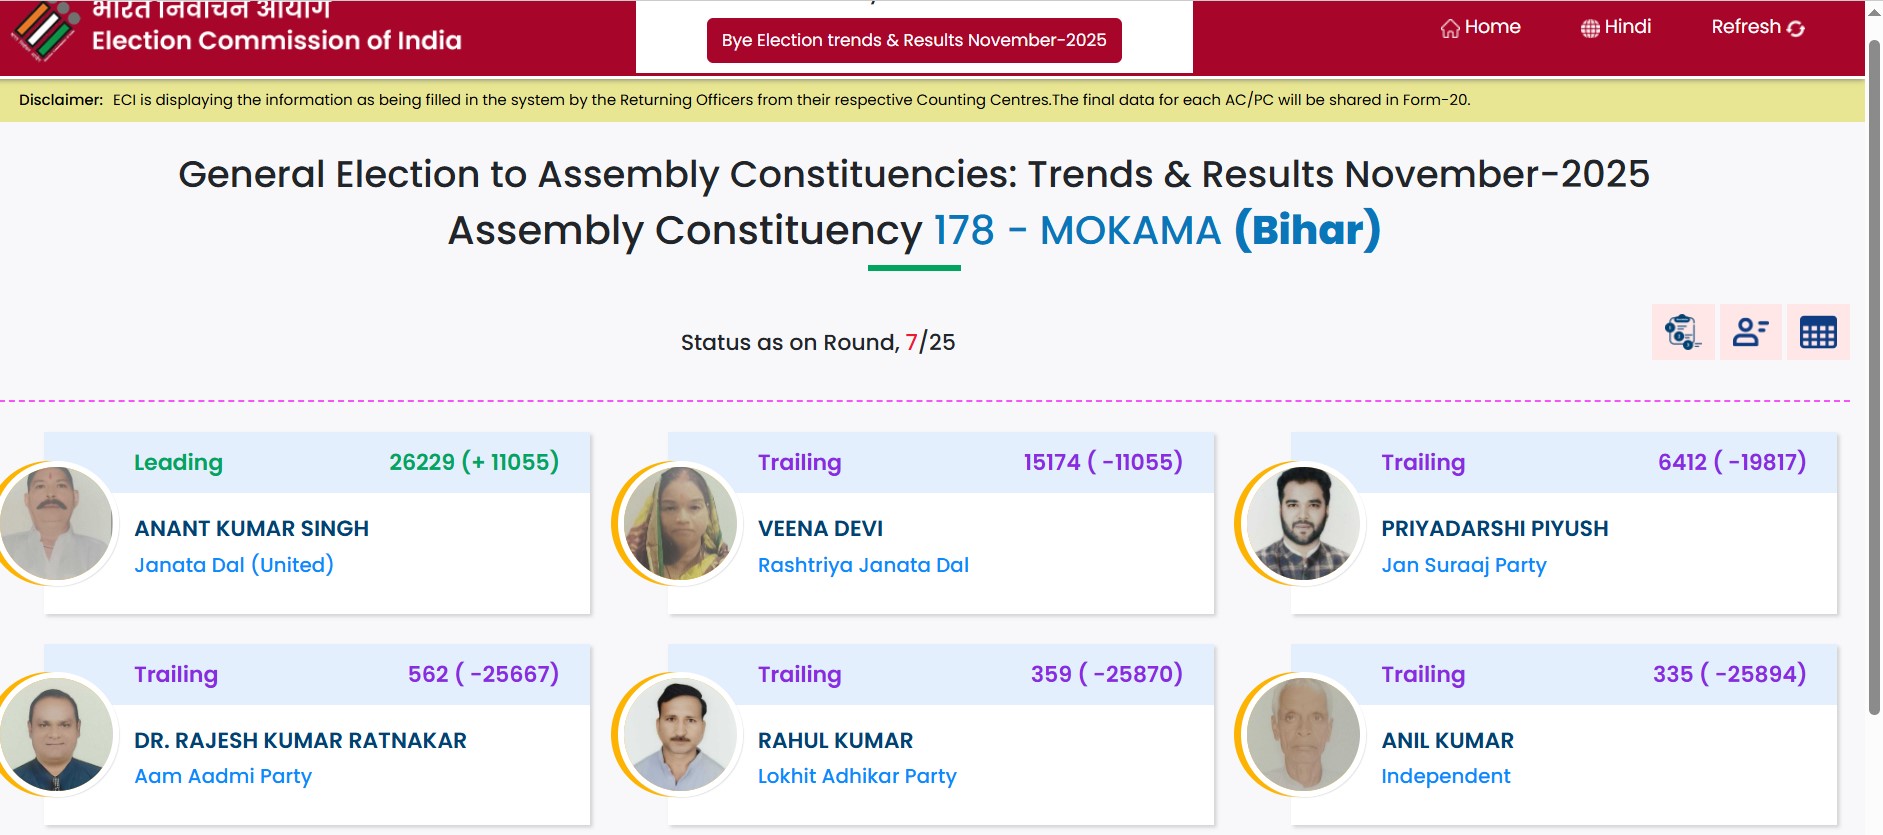The height and width of the screenshot is (835, 1883).
Task: Click Anant Kumar Singh's candidate photo
Action: (56, 523)
